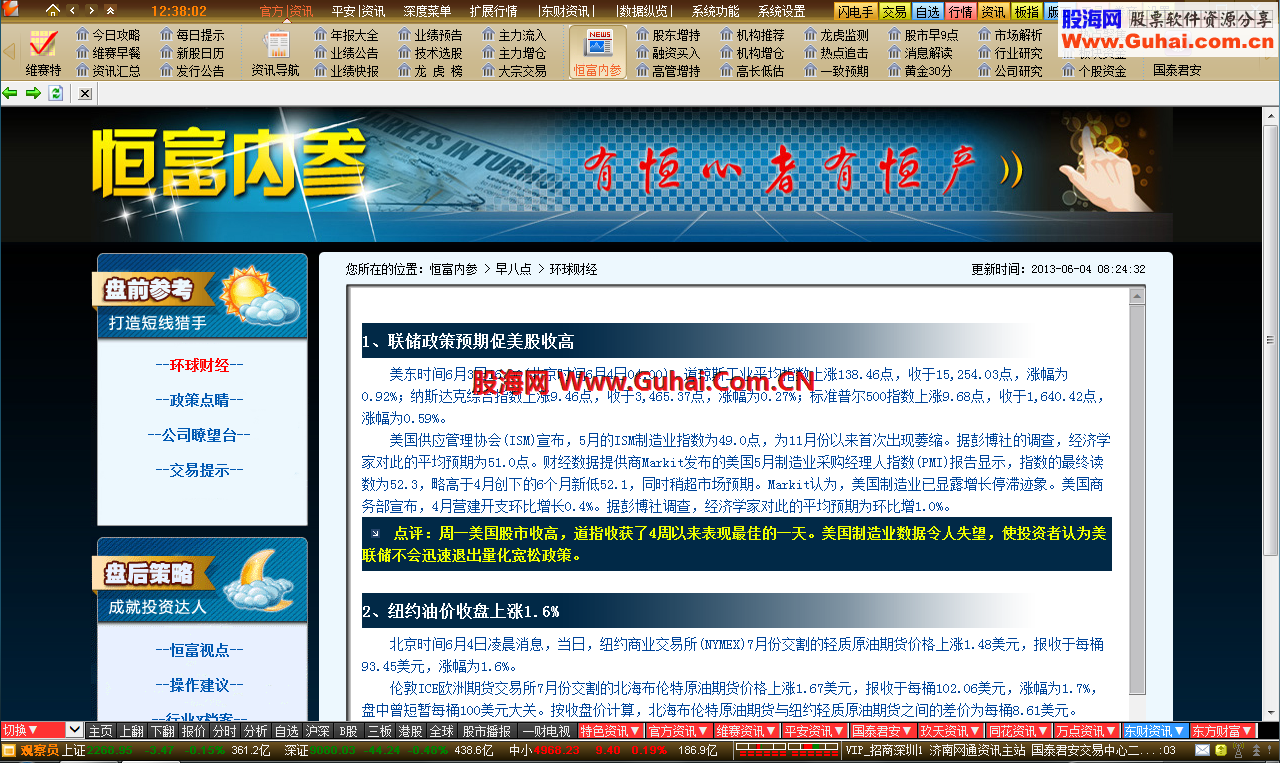Open 市场解析 in the toolbar
This screenshot has height=763, width=1280.
(x=1010, y=35)
